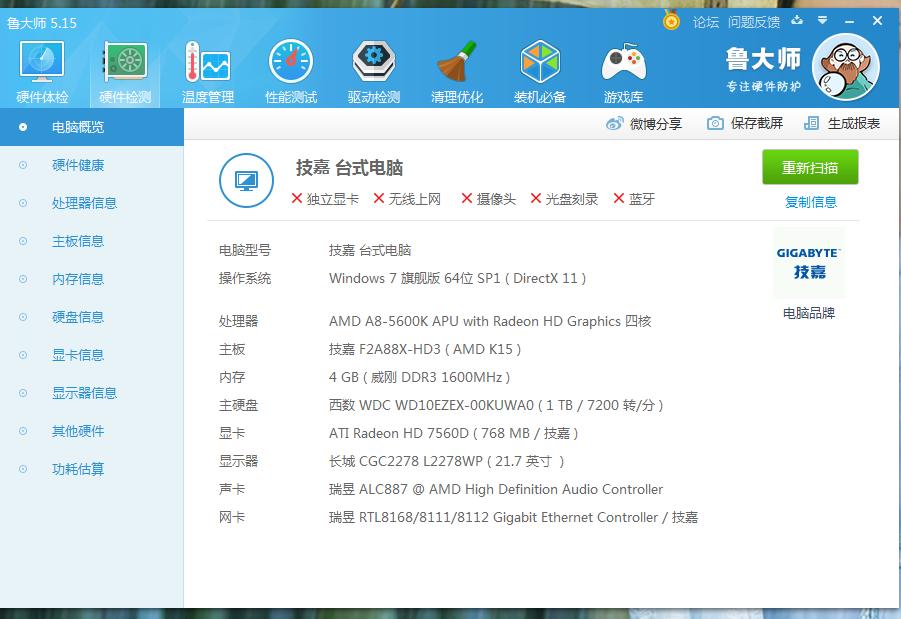Open the 论坛 forum link

coord(706,21)
